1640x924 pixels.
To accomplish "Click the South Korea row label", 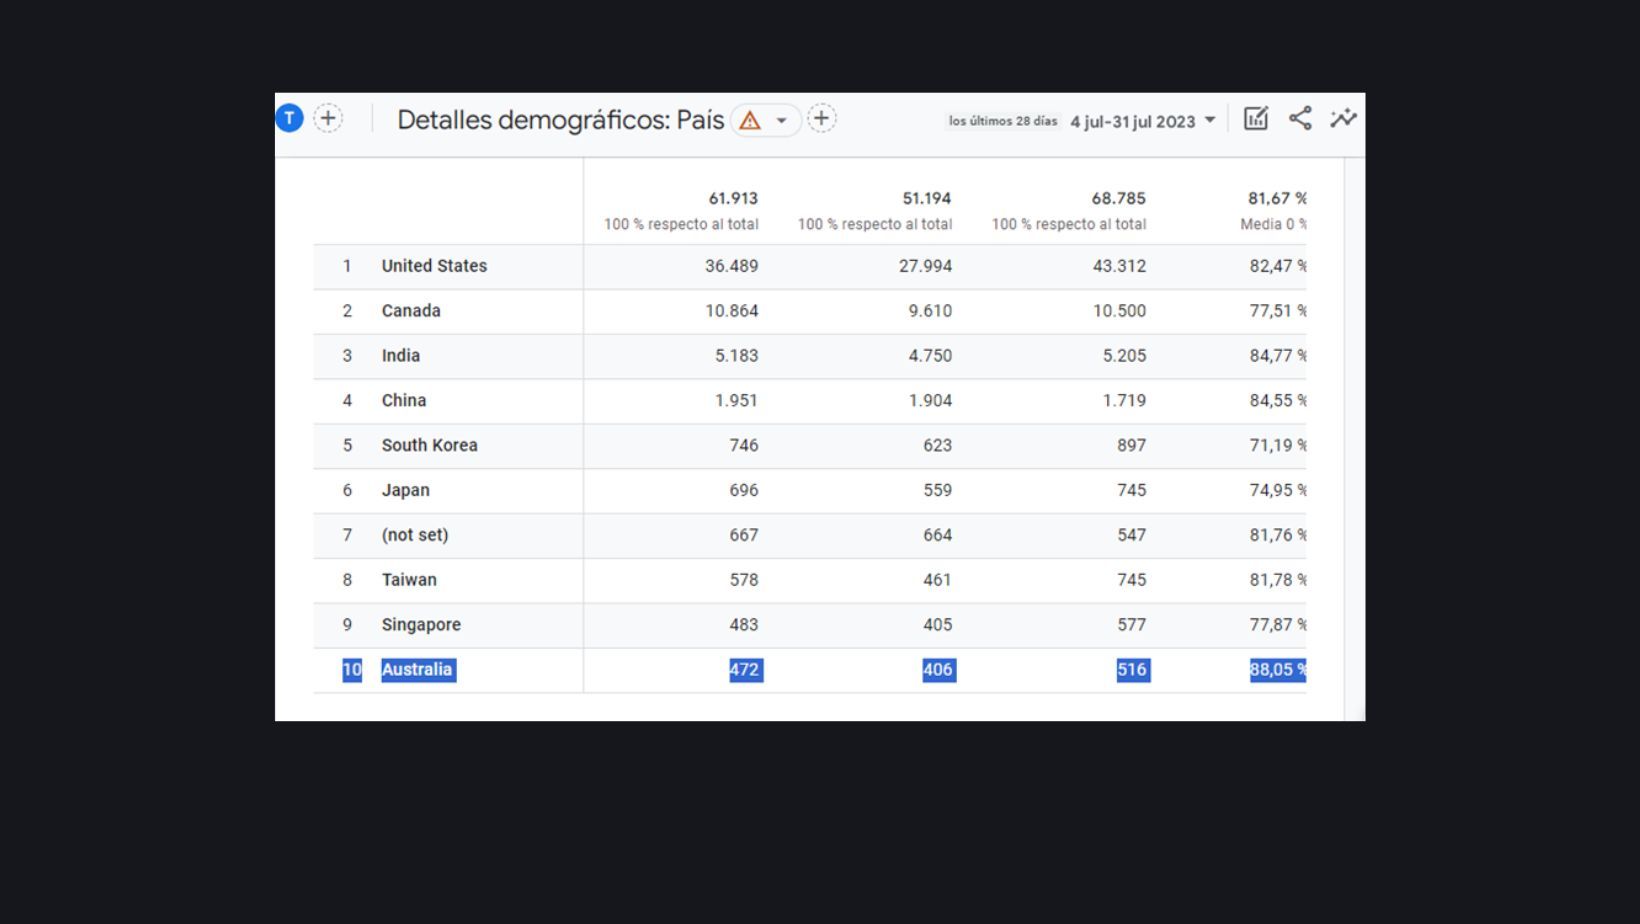I will [x=429, y=445].
